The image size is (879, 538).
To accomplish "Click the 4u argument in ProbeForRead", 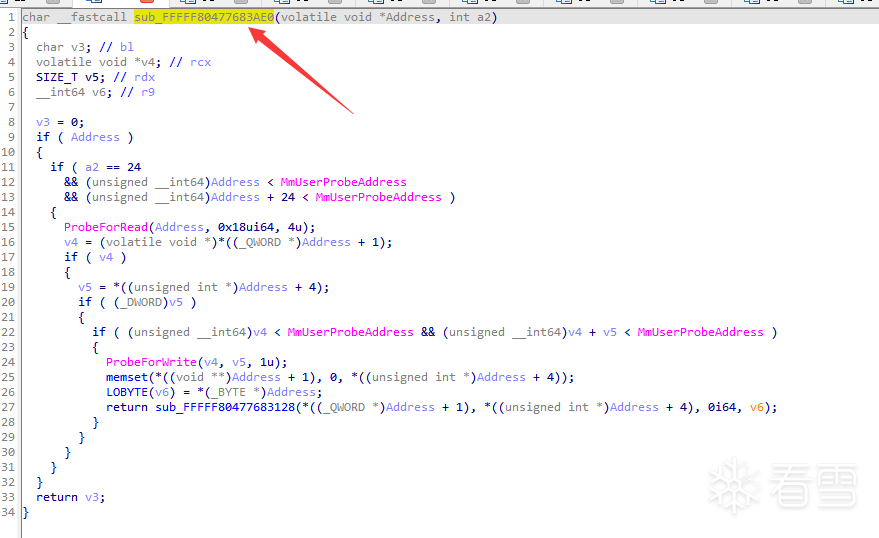I will [295, 227].
